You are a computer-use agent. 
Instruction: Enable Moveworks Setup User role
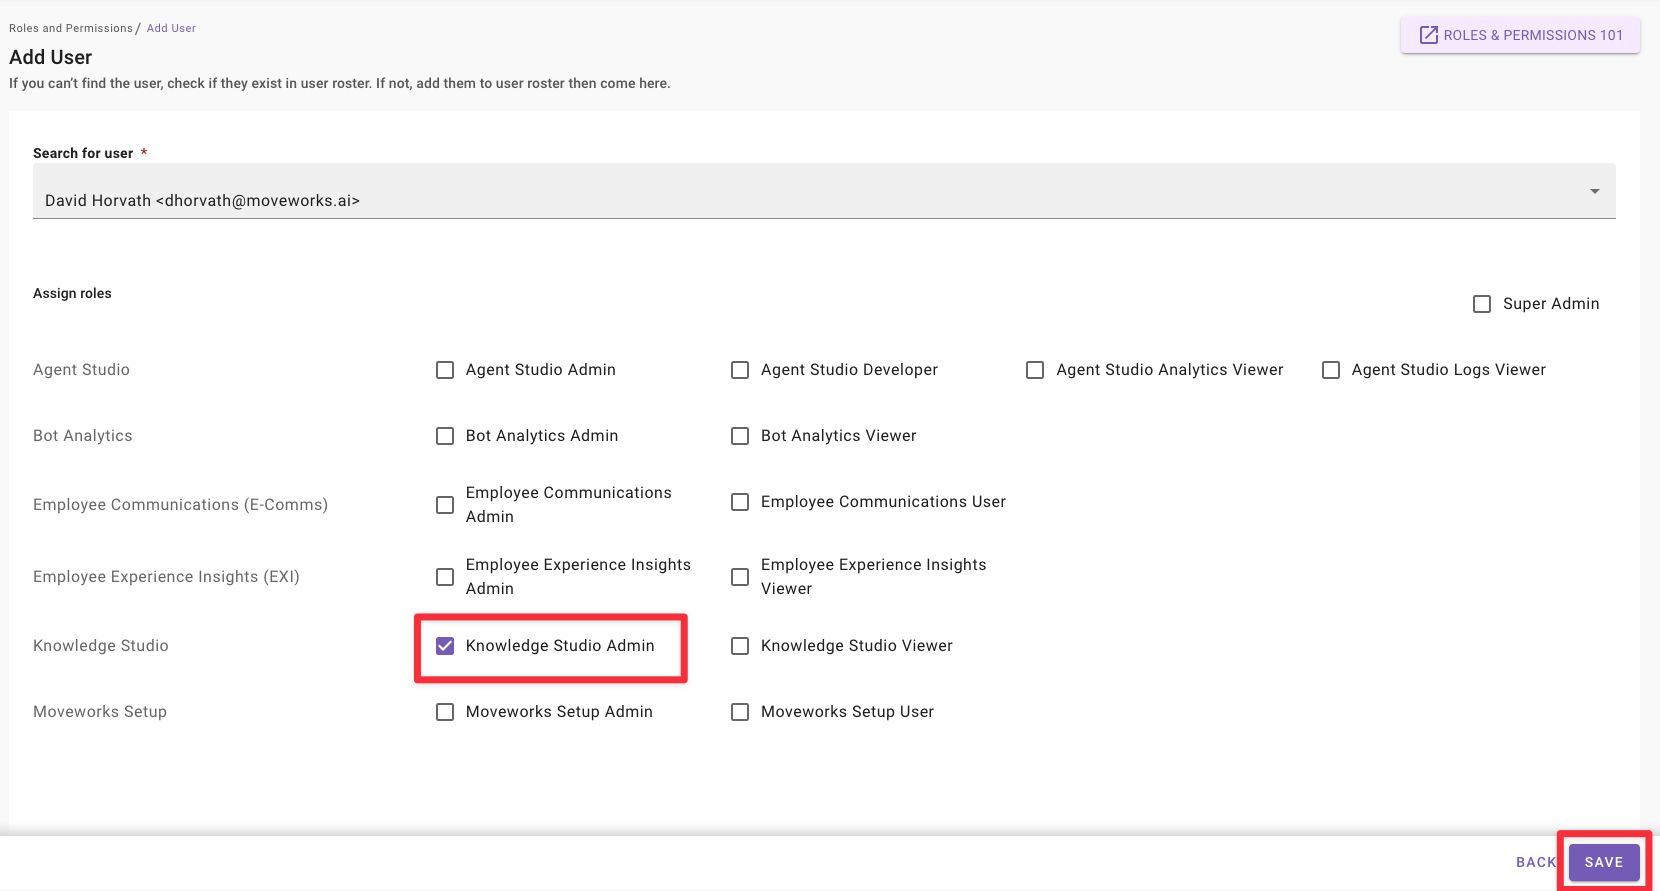tap(740, 712)
